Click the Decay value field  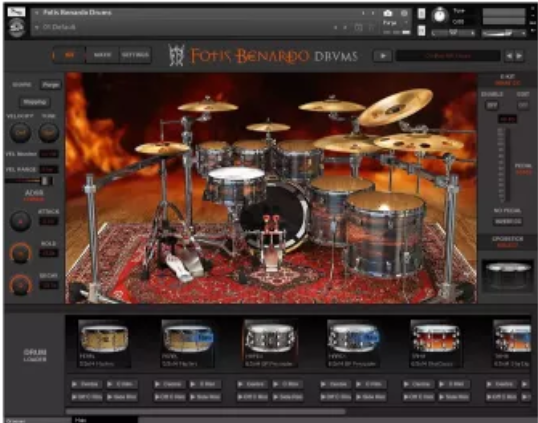pyautogui.click(x=48, y=285)
